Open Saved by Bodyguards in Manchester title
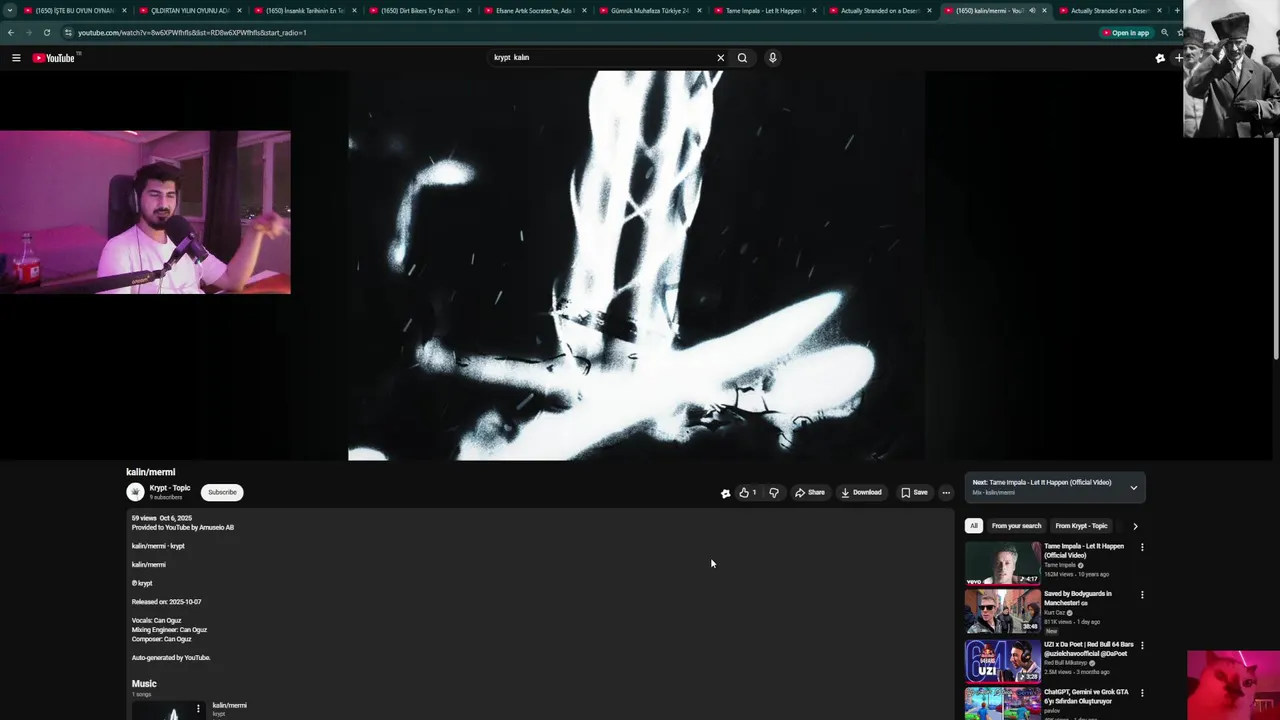 point(1078,598)
